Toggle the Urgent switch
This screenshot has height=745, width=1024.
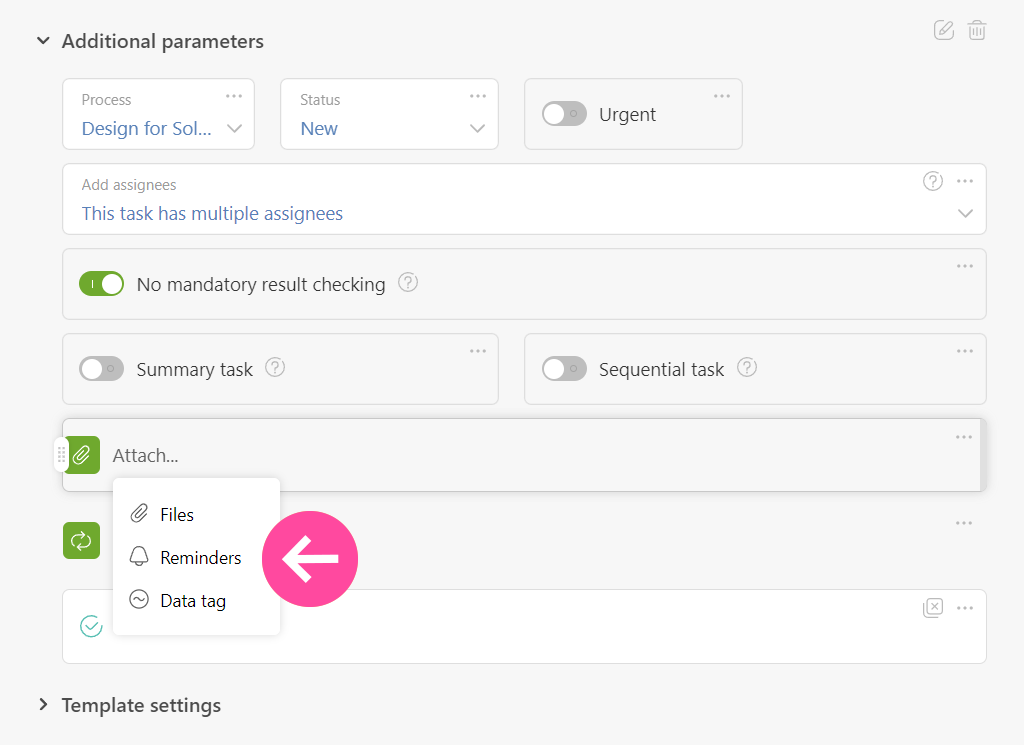click(x=564, y=114)
